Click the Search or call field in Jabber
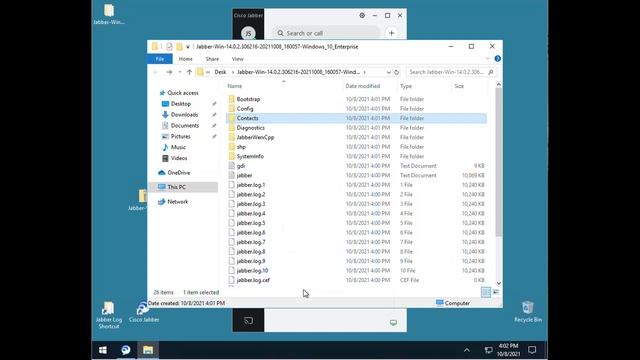640x360 pixels. click(x=326, y=33)
